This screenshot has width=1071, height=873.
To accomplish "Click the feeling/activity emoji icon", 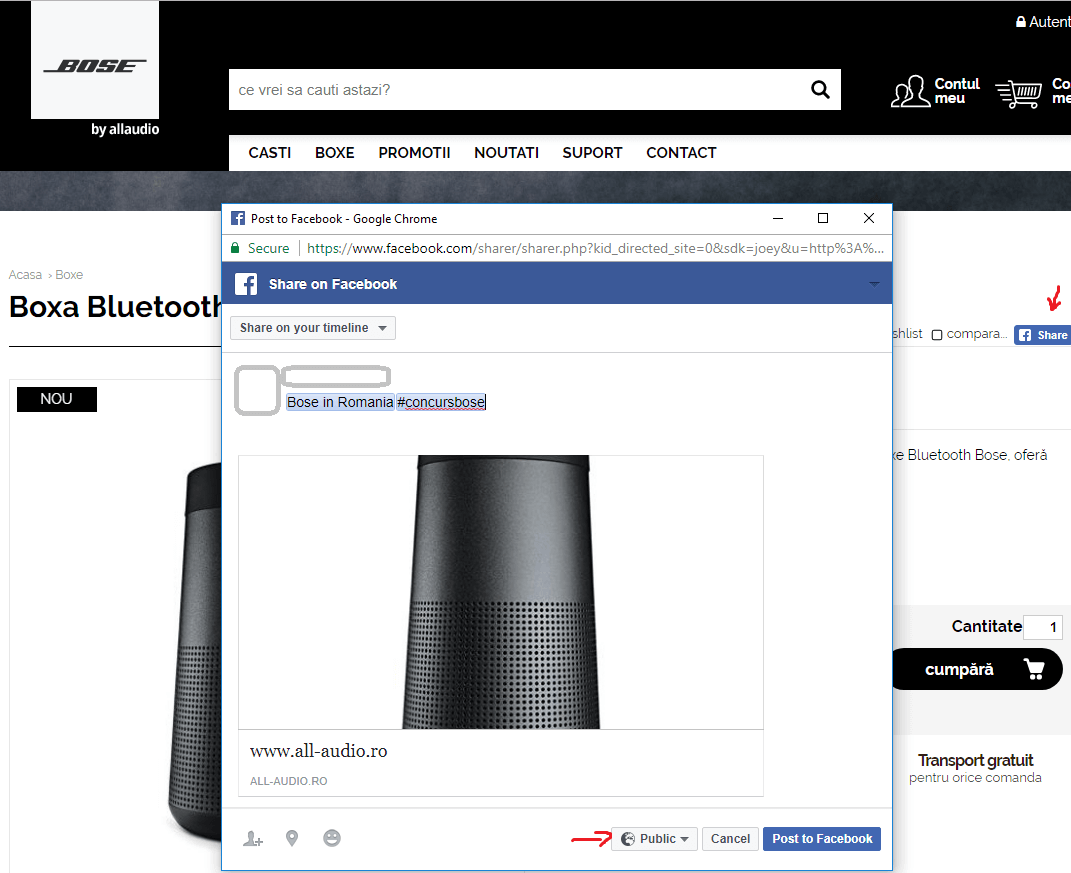I will click(x=332, y=838).
